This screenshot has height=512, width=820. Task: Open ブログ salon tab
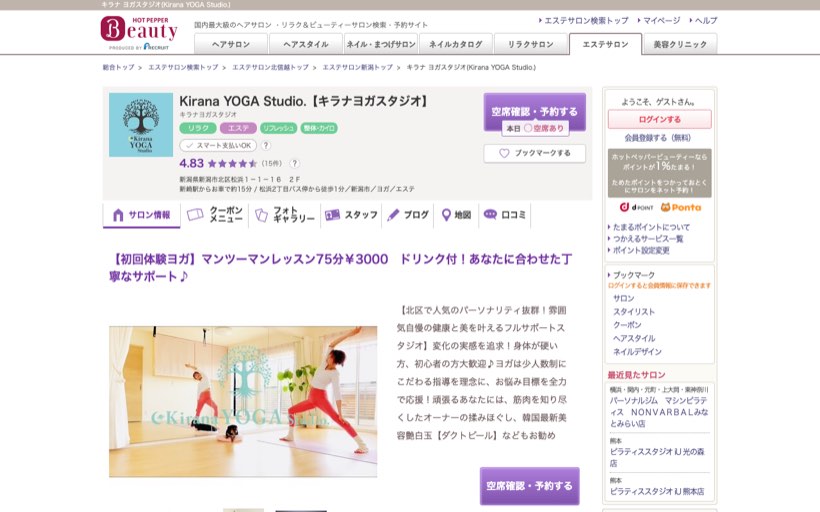pos(408,215)
